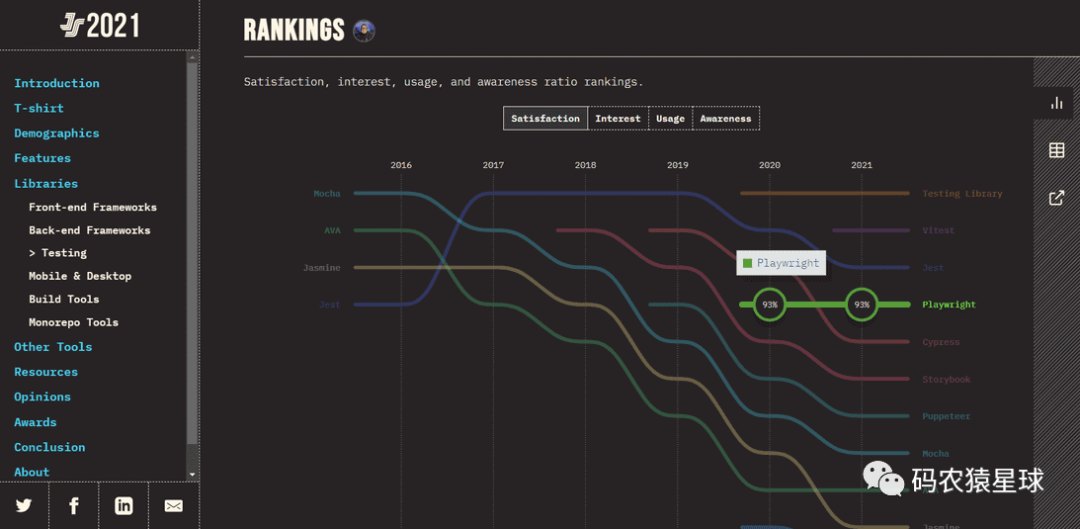Click the Playwright 2021 93% data point
Screen dimensions: 1080x529
[862, 304]
